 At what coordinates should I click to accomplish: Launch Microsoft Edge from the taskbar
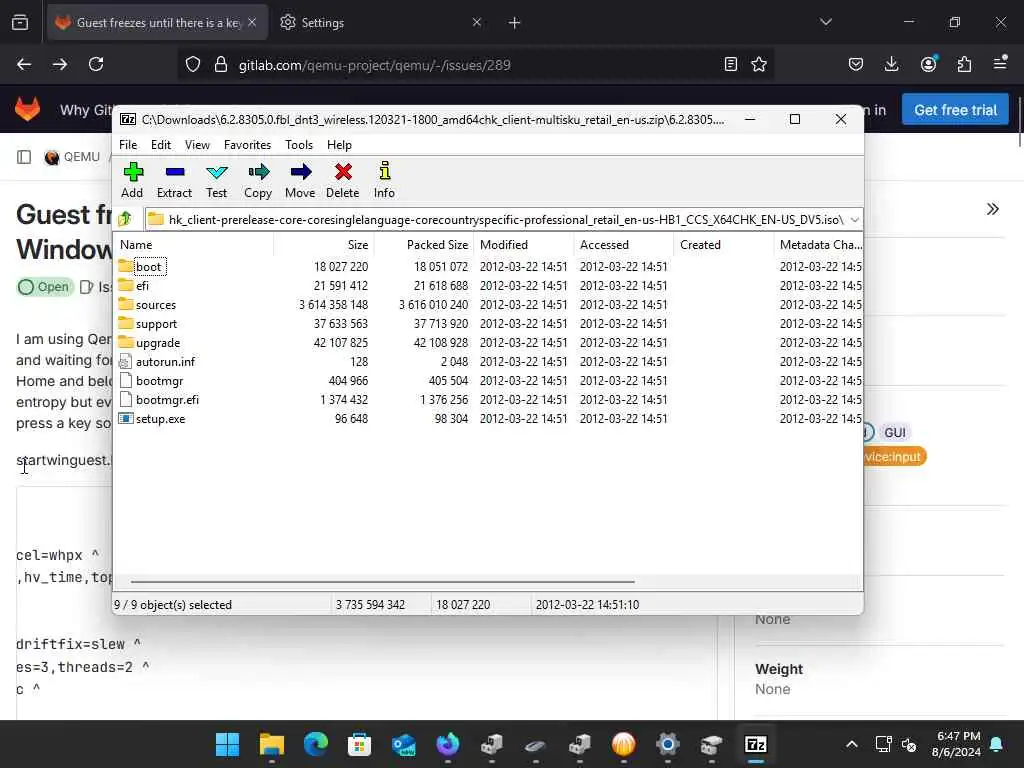[x=315, y=744]
